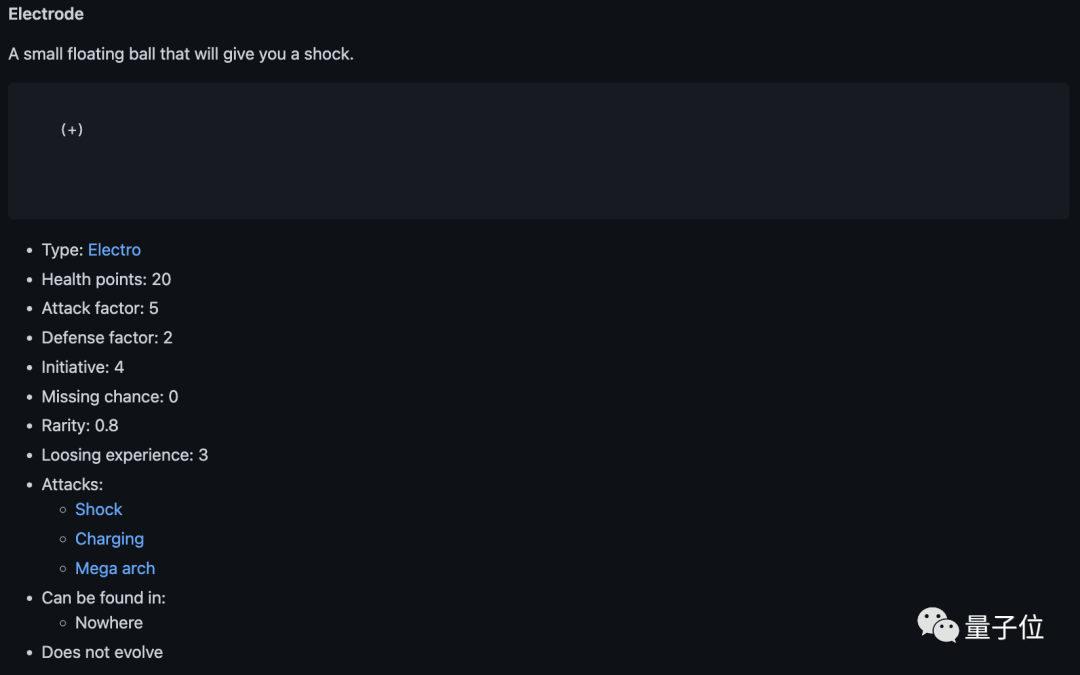
Task: Click the Attacks: list label
Action: tap(72, 485)
